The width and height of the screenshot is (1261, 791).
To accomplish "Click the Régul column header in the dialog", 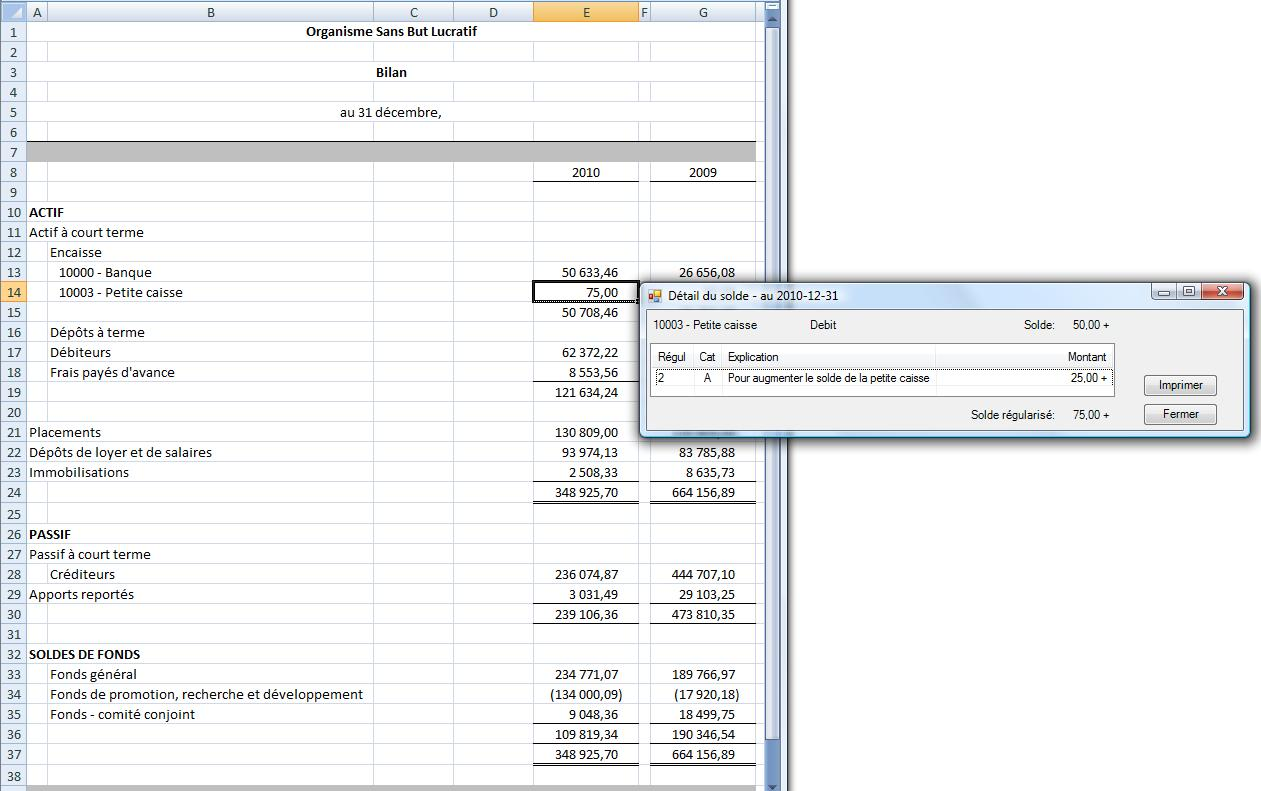I will [x=672, y=357].
